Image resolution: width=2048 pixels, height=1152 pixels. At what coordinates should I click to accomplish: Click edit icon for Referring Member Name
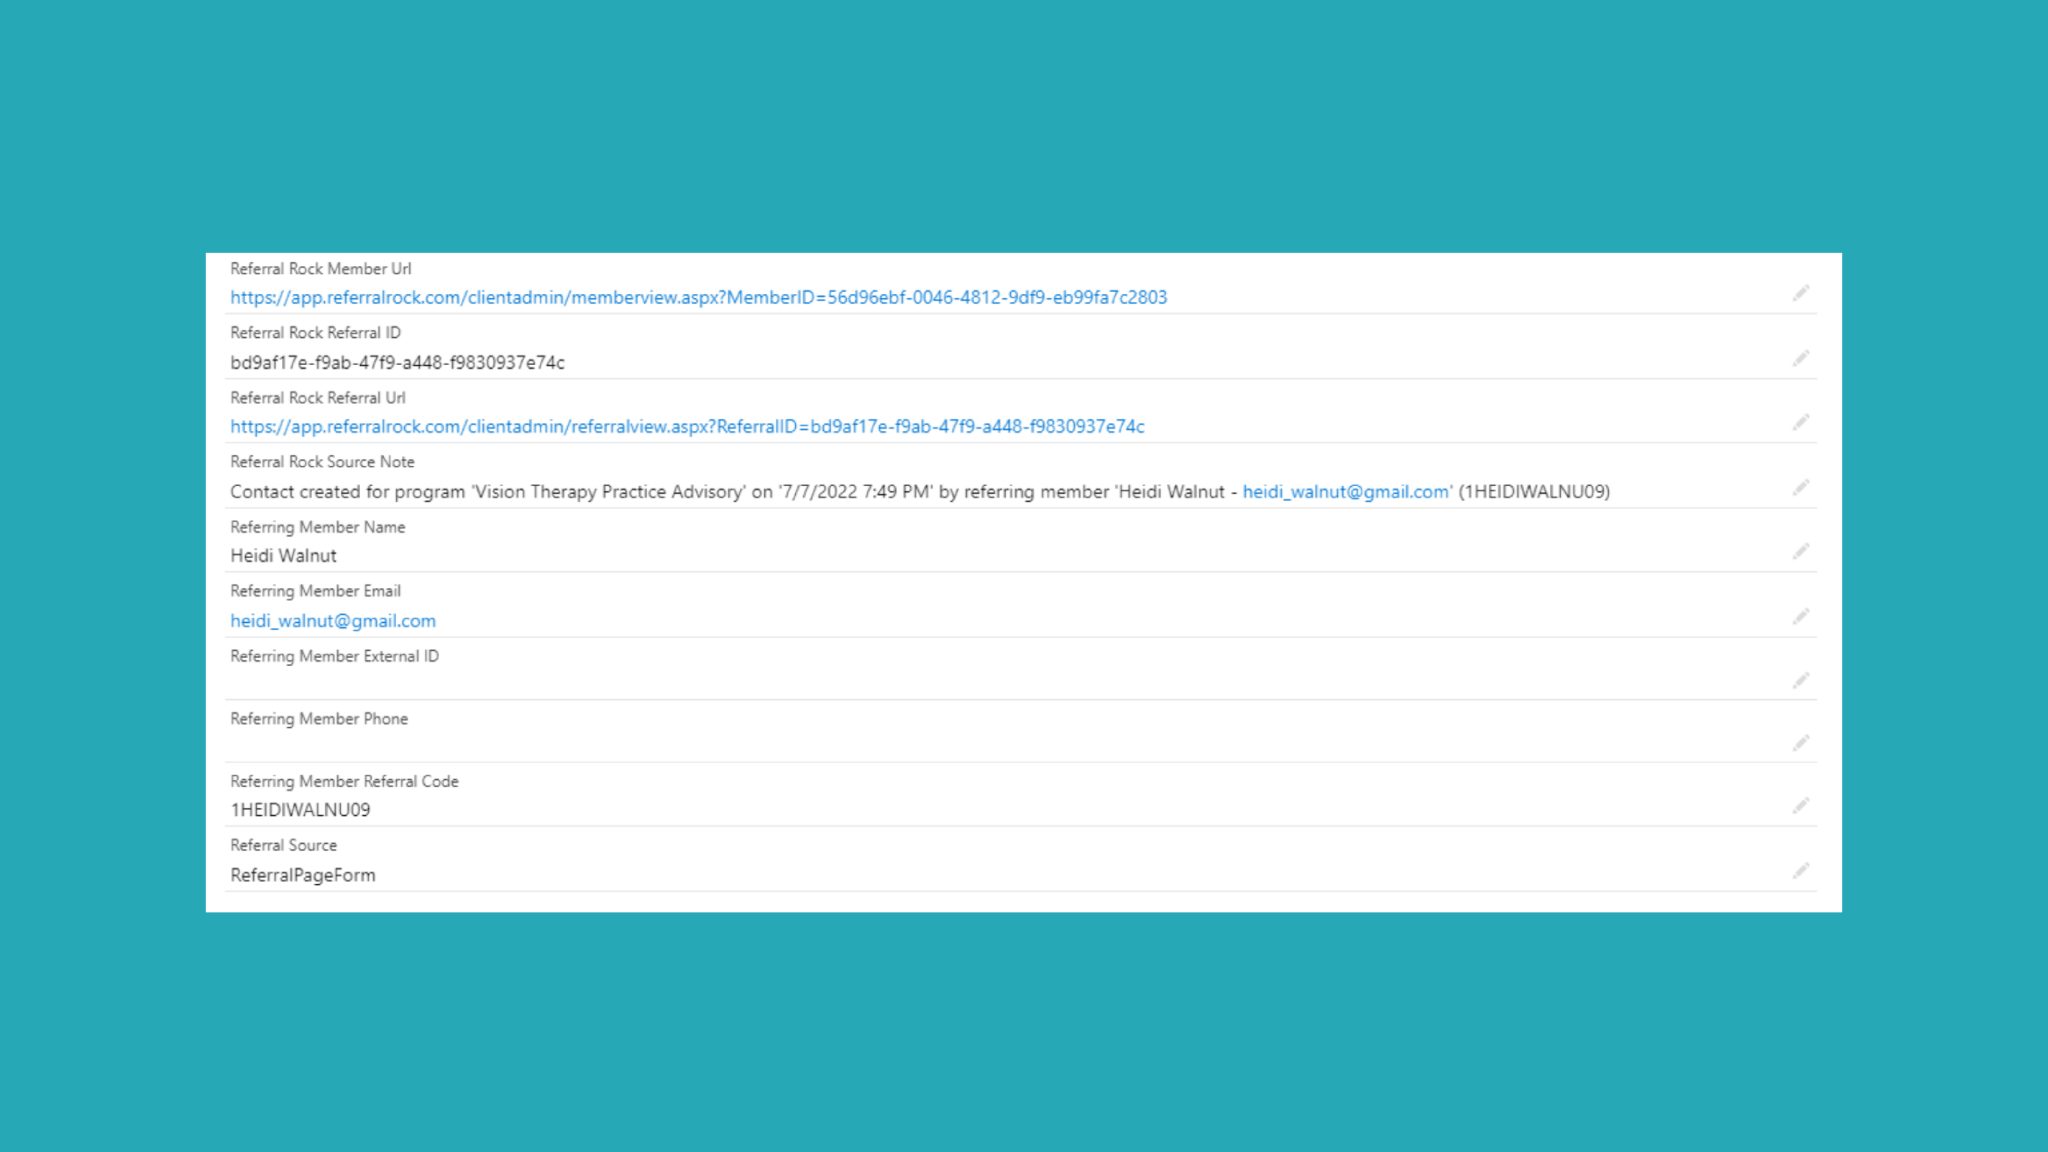(x=1800, y=551)
